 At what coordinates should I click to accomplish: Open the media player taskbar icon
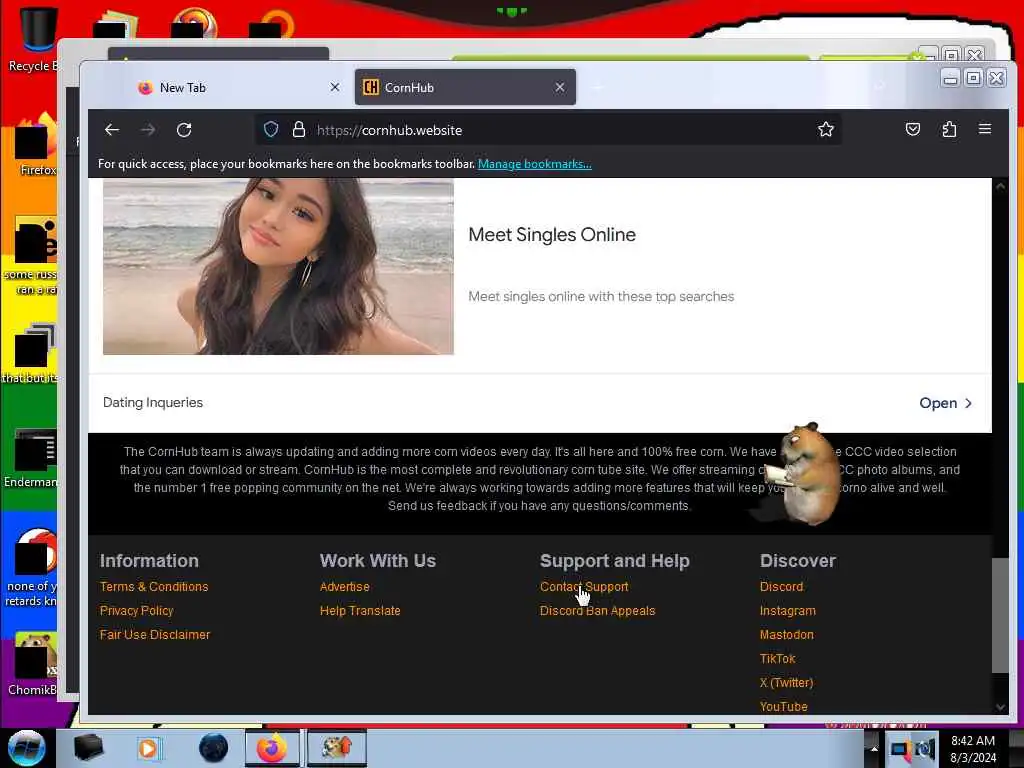click(148, 748)
